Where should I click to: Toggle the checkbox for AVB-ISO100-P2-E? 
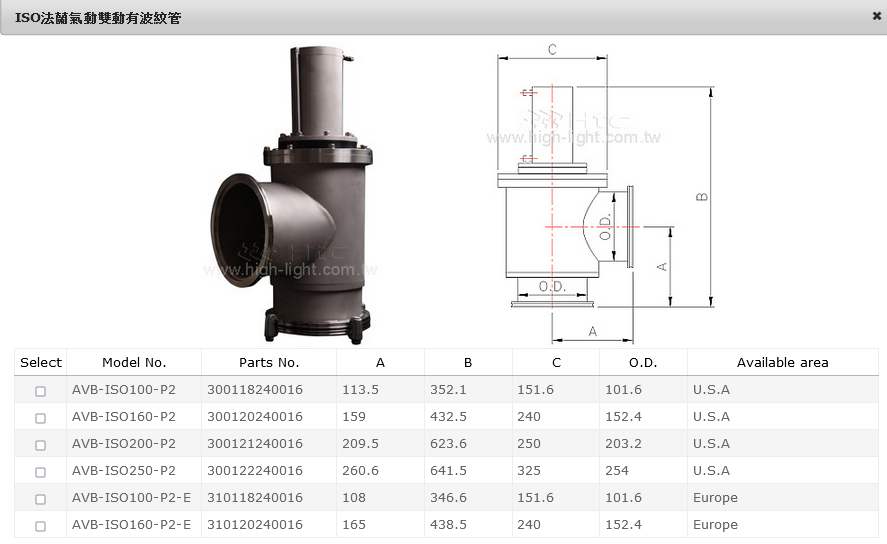click(40, 499)
